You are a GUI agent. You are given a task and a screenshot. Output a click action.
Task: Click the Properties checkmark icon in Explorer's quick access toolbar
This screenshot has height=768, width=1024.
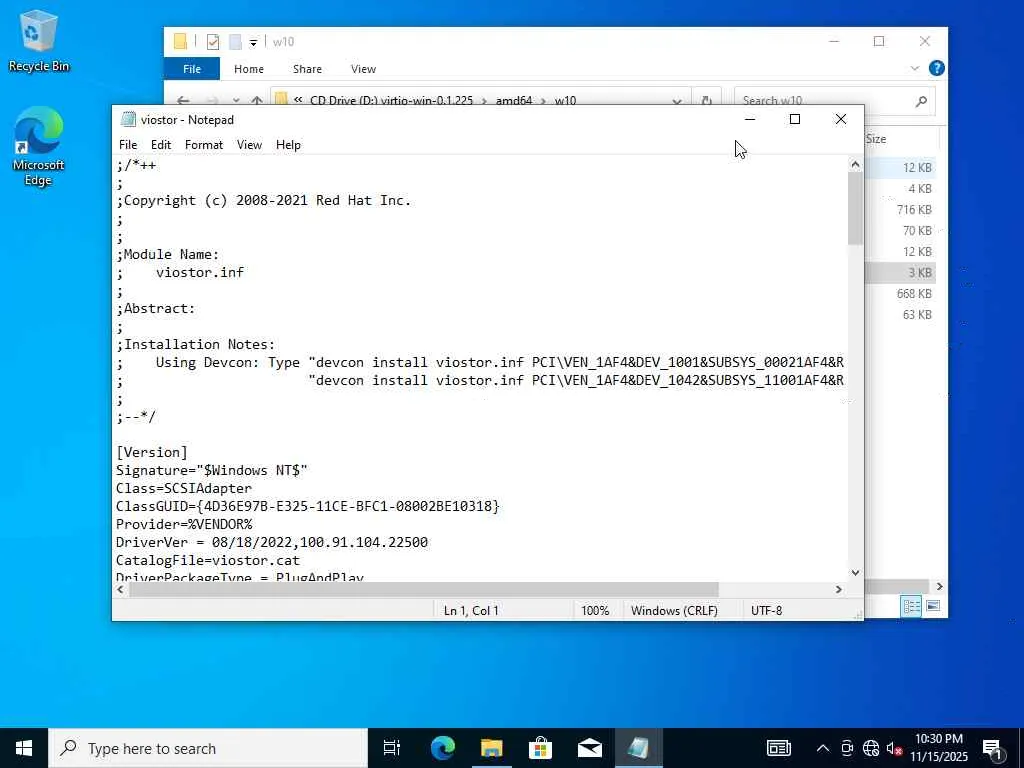tap(213, 42)
